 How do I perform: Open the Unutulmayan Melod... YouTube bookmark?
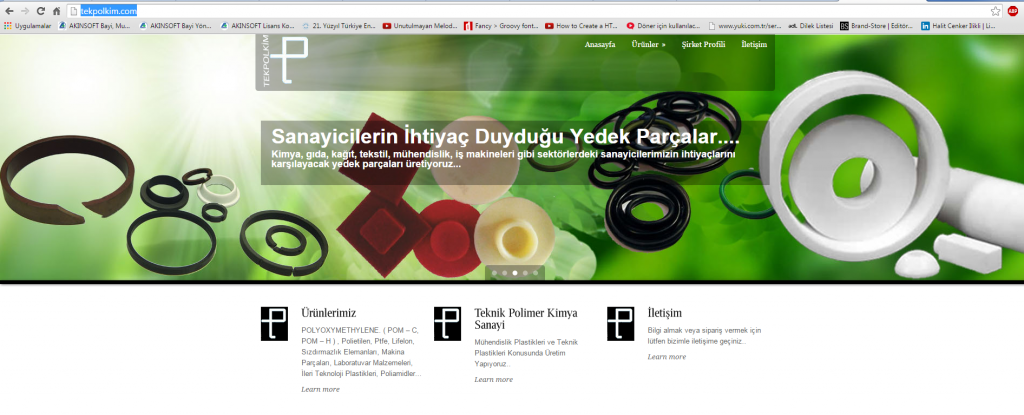pos(423,26)
